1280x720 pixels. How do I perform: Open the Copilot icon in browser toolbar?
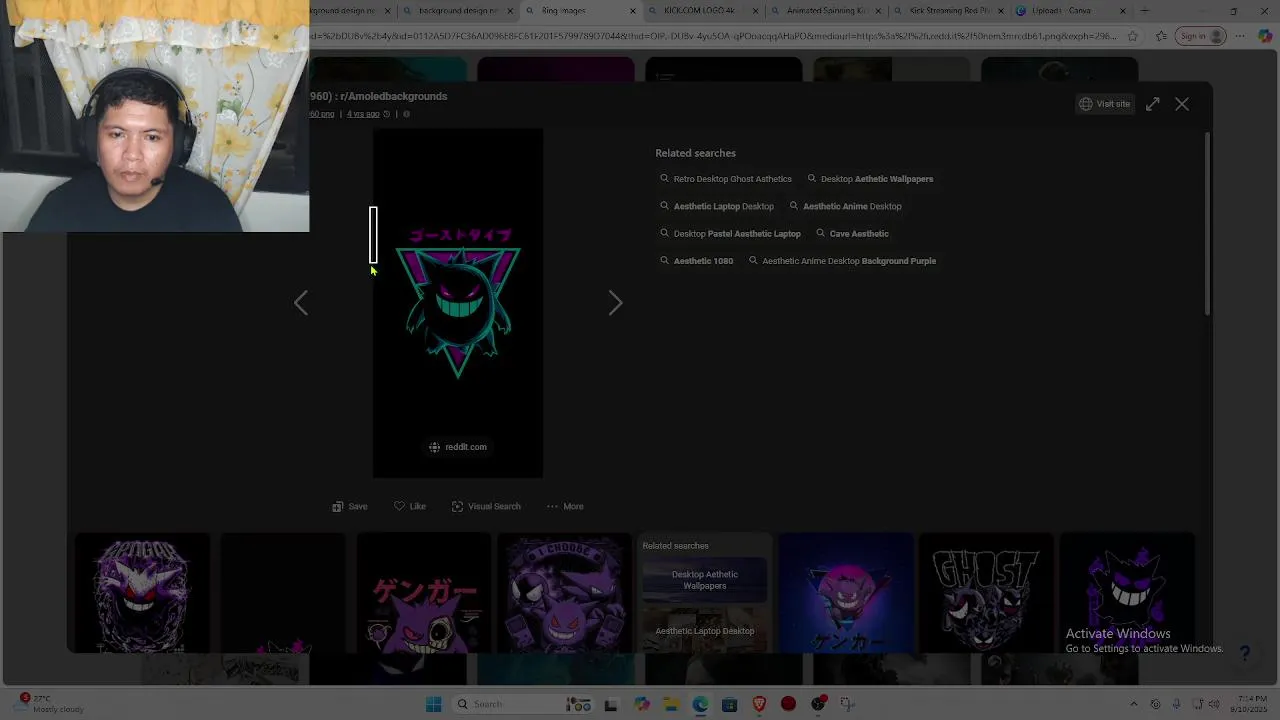[x=1265, y=36]
